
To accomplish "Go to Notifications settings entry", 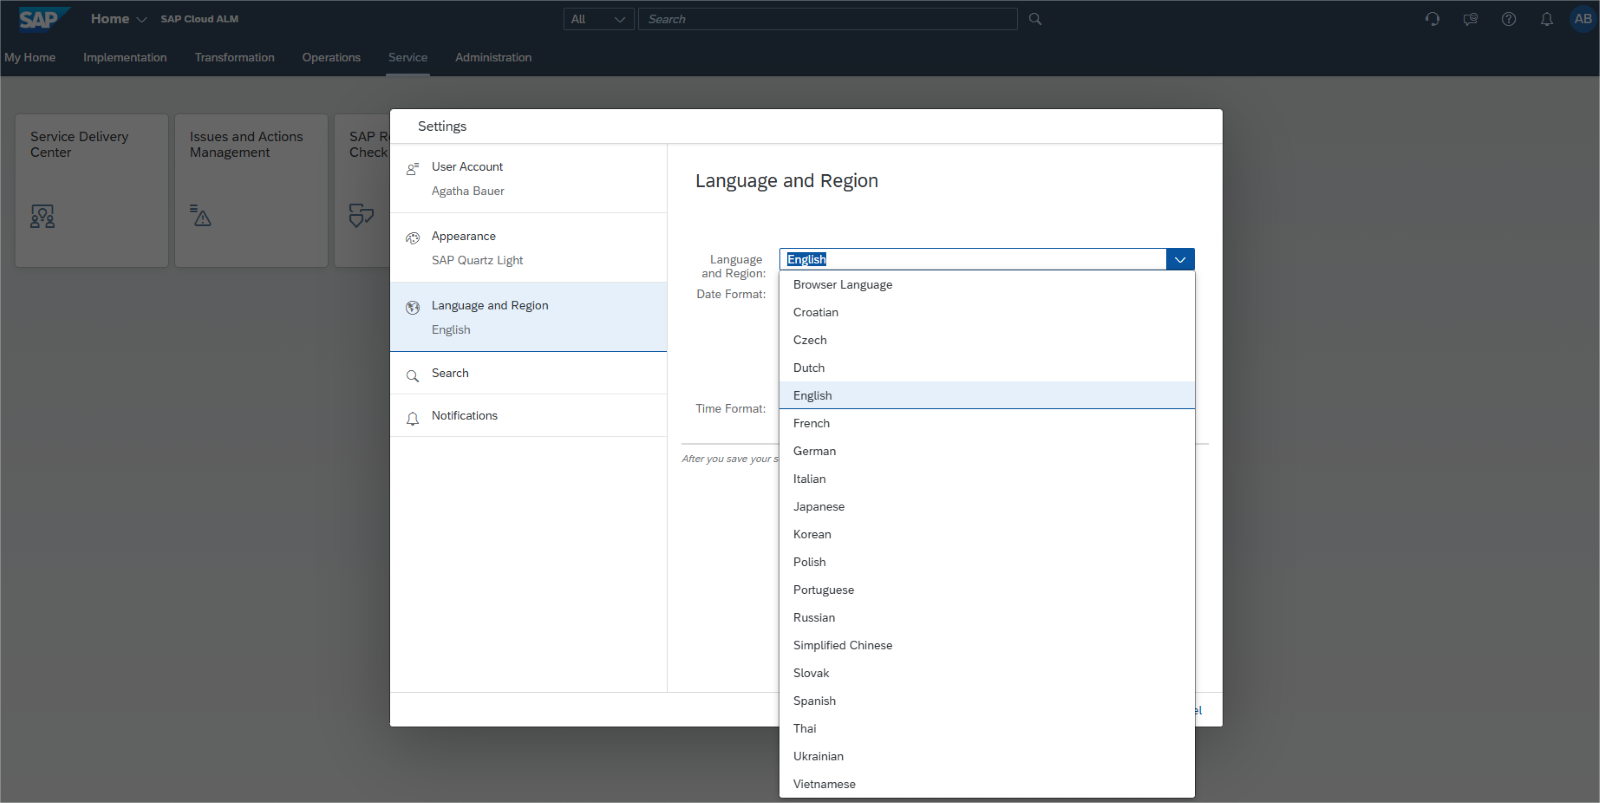I will pyautogui.click(x=464, y=416).
